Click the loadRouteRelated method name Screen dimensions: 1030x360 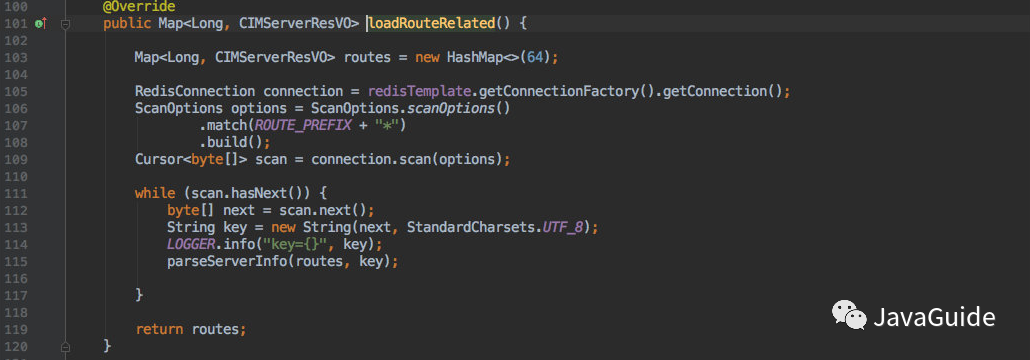click(x=431, y=24)
